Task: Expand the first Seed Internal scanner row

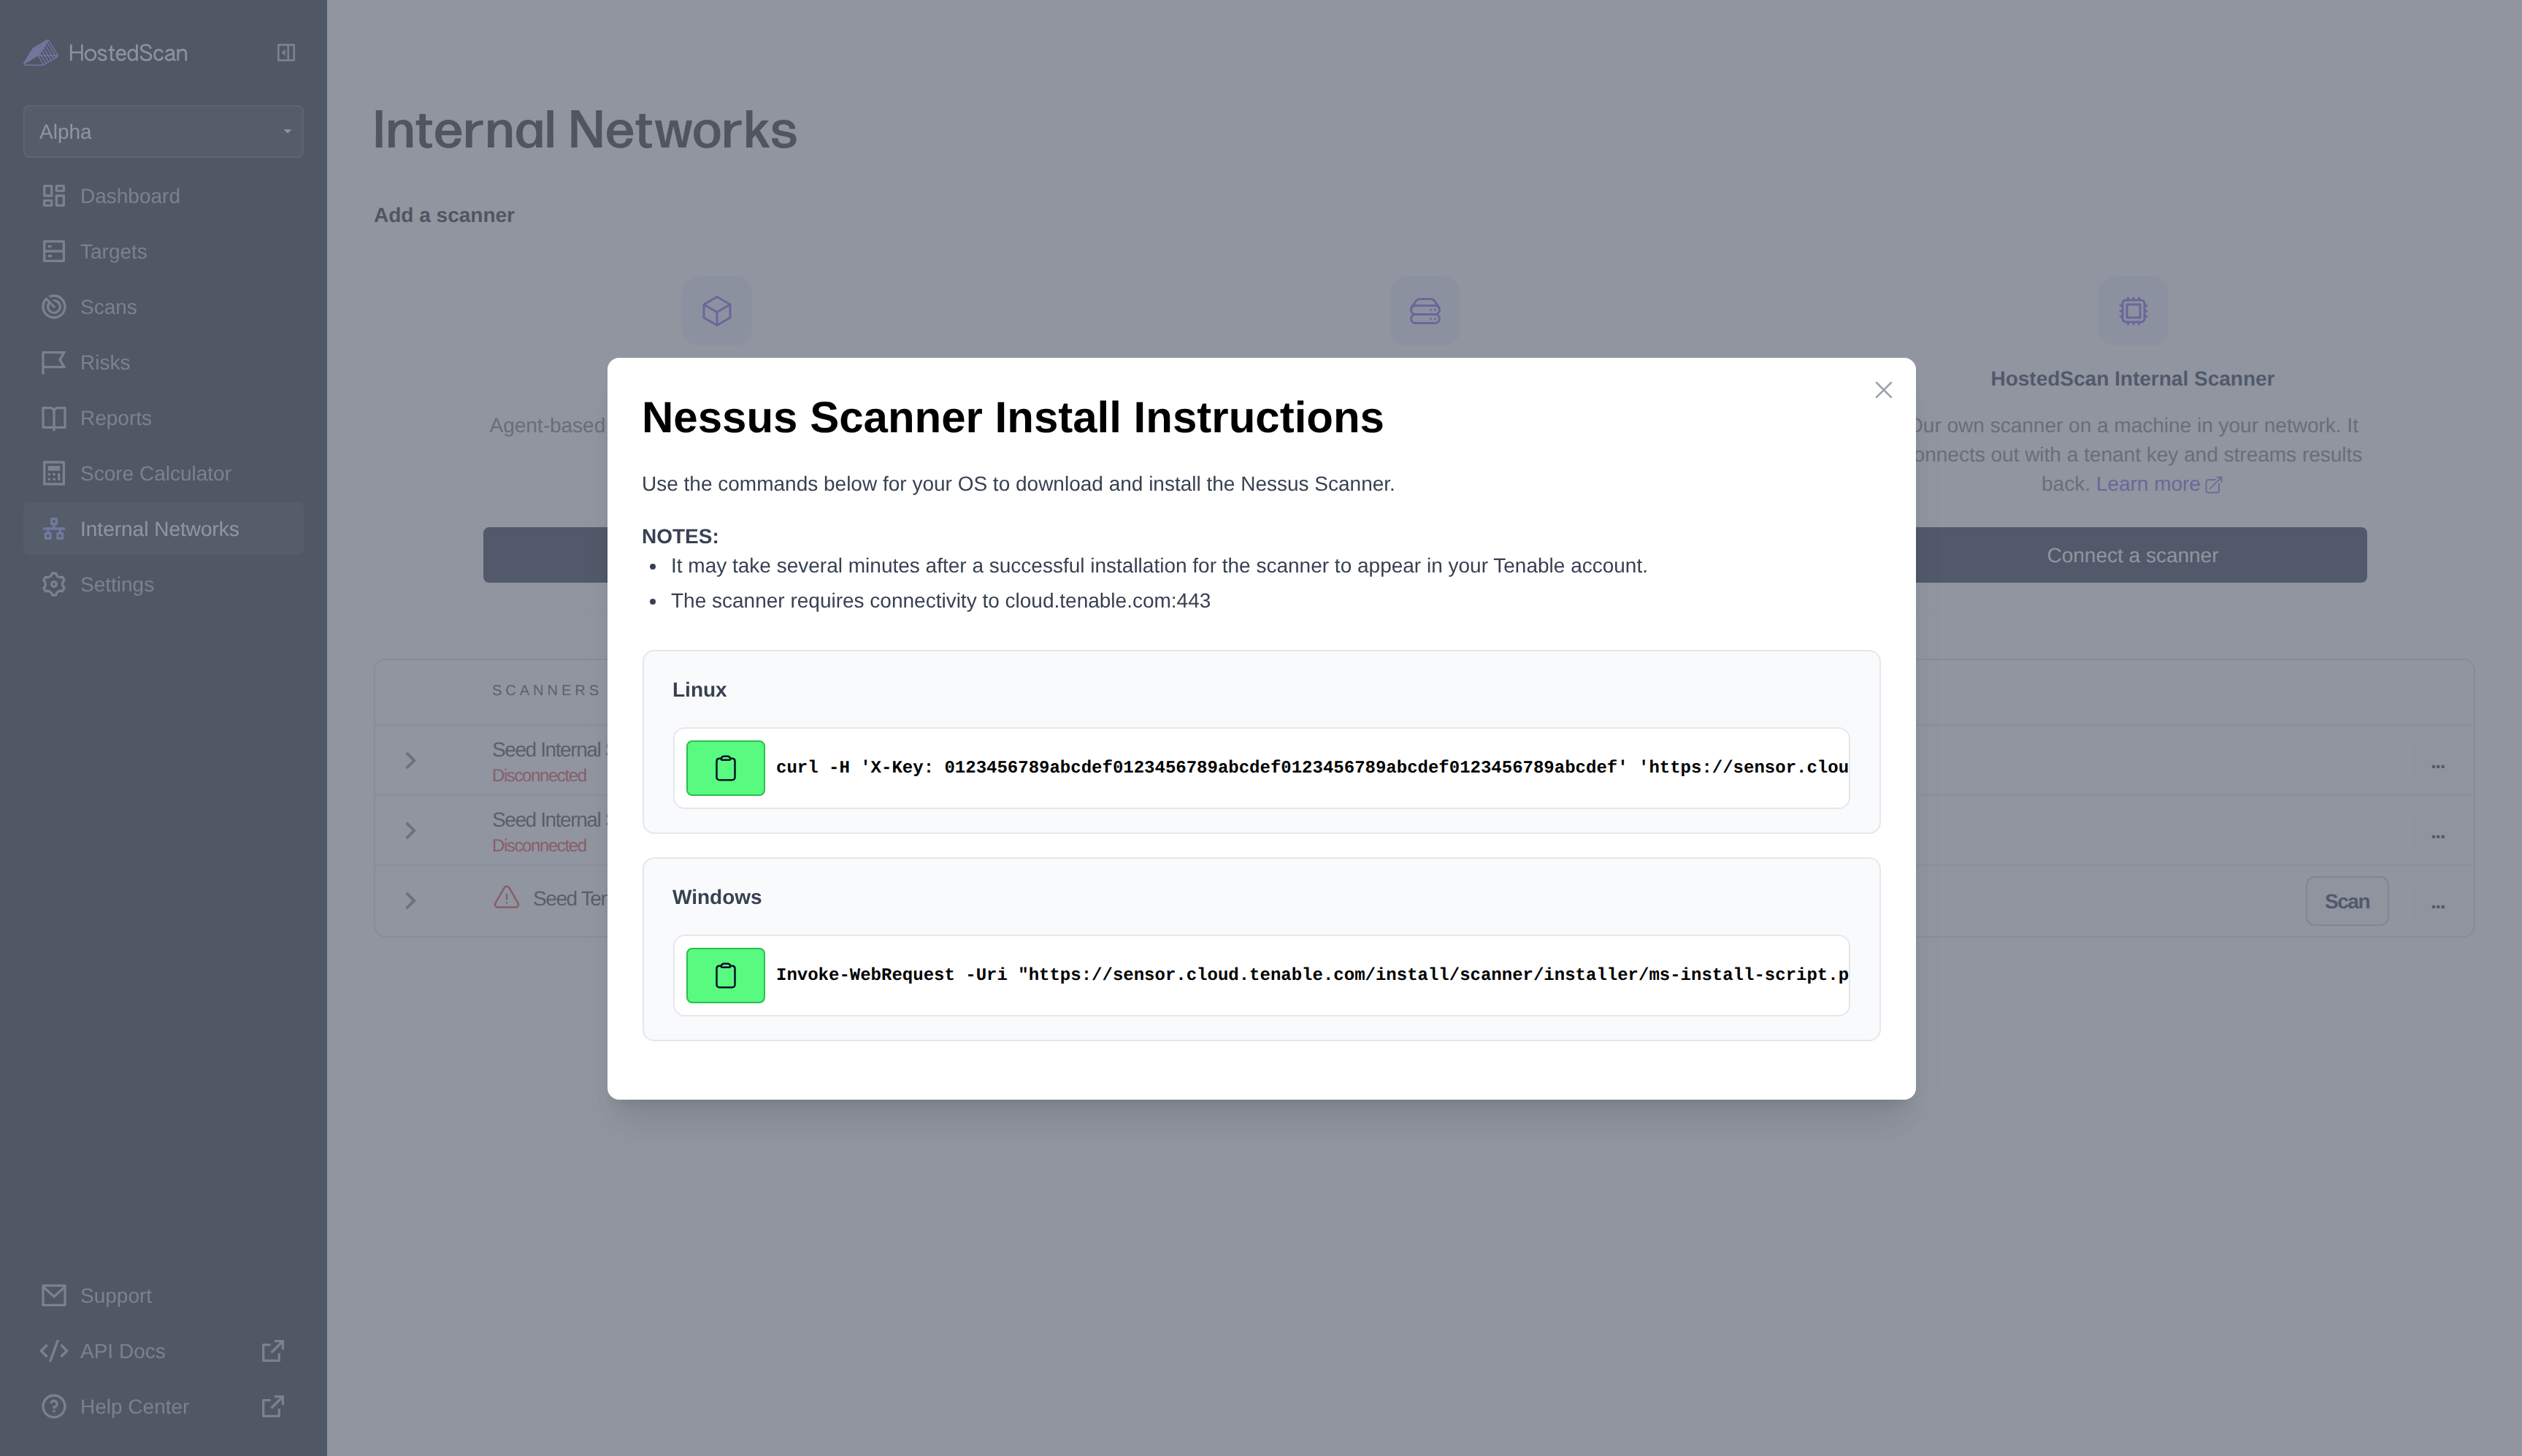Action: (410, 760)
